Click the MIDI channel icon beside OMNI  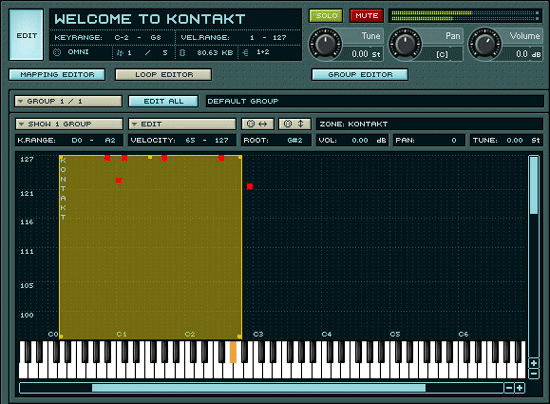57,52
